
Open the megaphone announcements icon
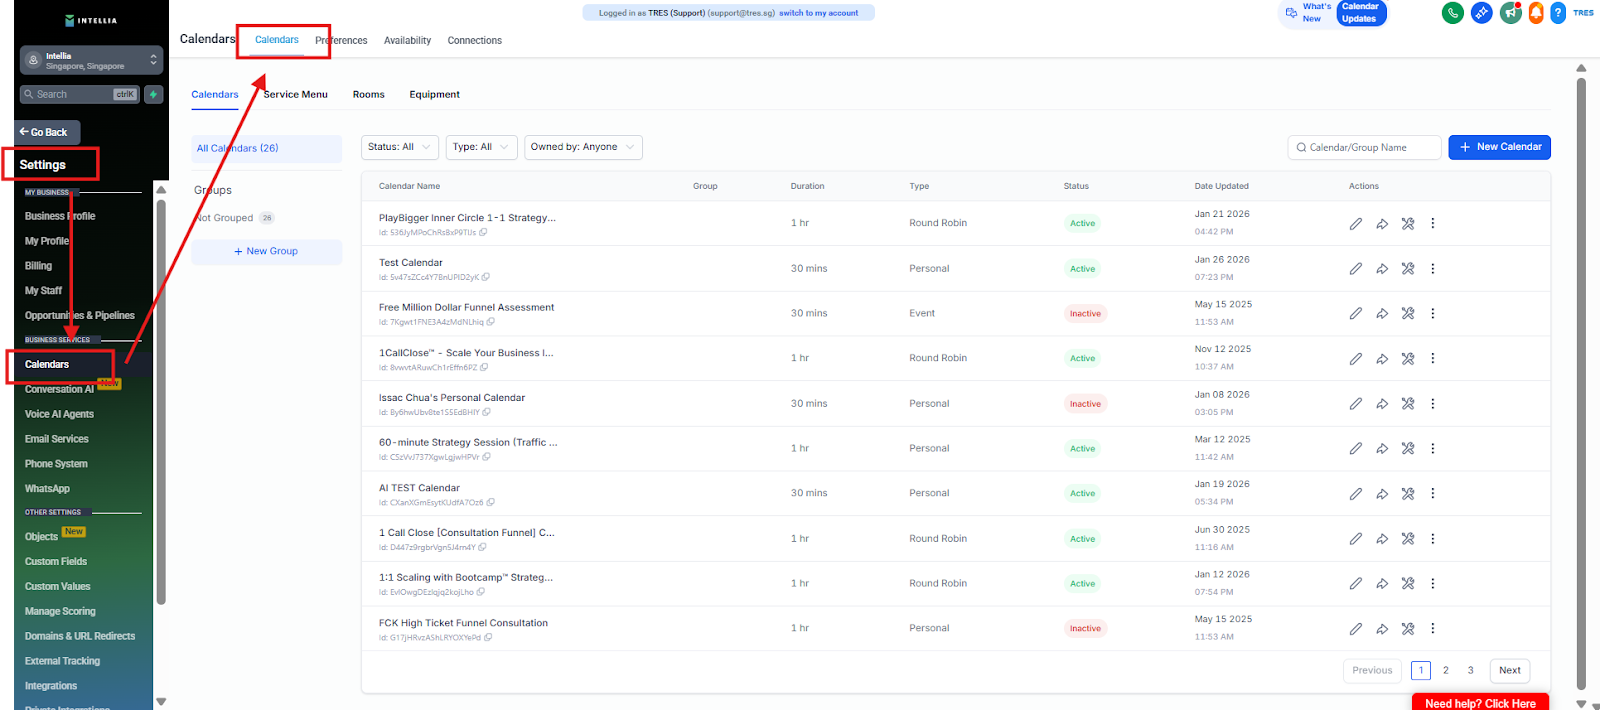pyautogui.click(x=1510, y=13)
